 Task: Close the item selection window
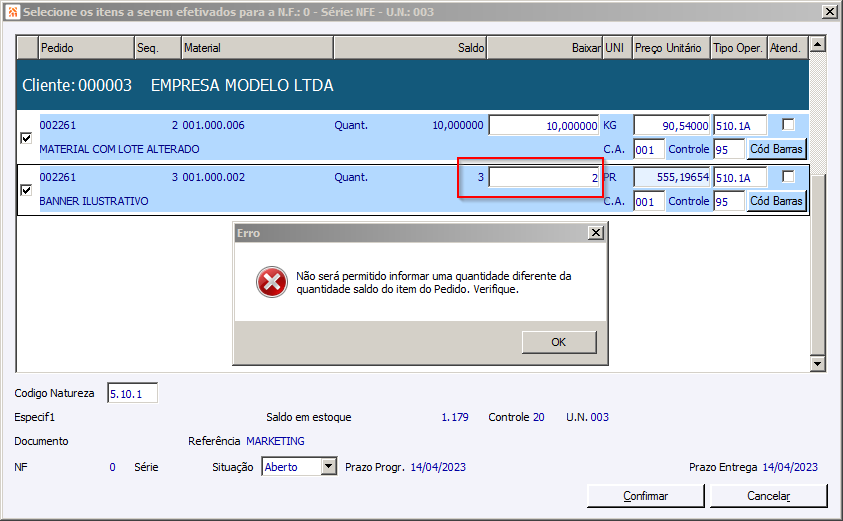tap(830, 12)
